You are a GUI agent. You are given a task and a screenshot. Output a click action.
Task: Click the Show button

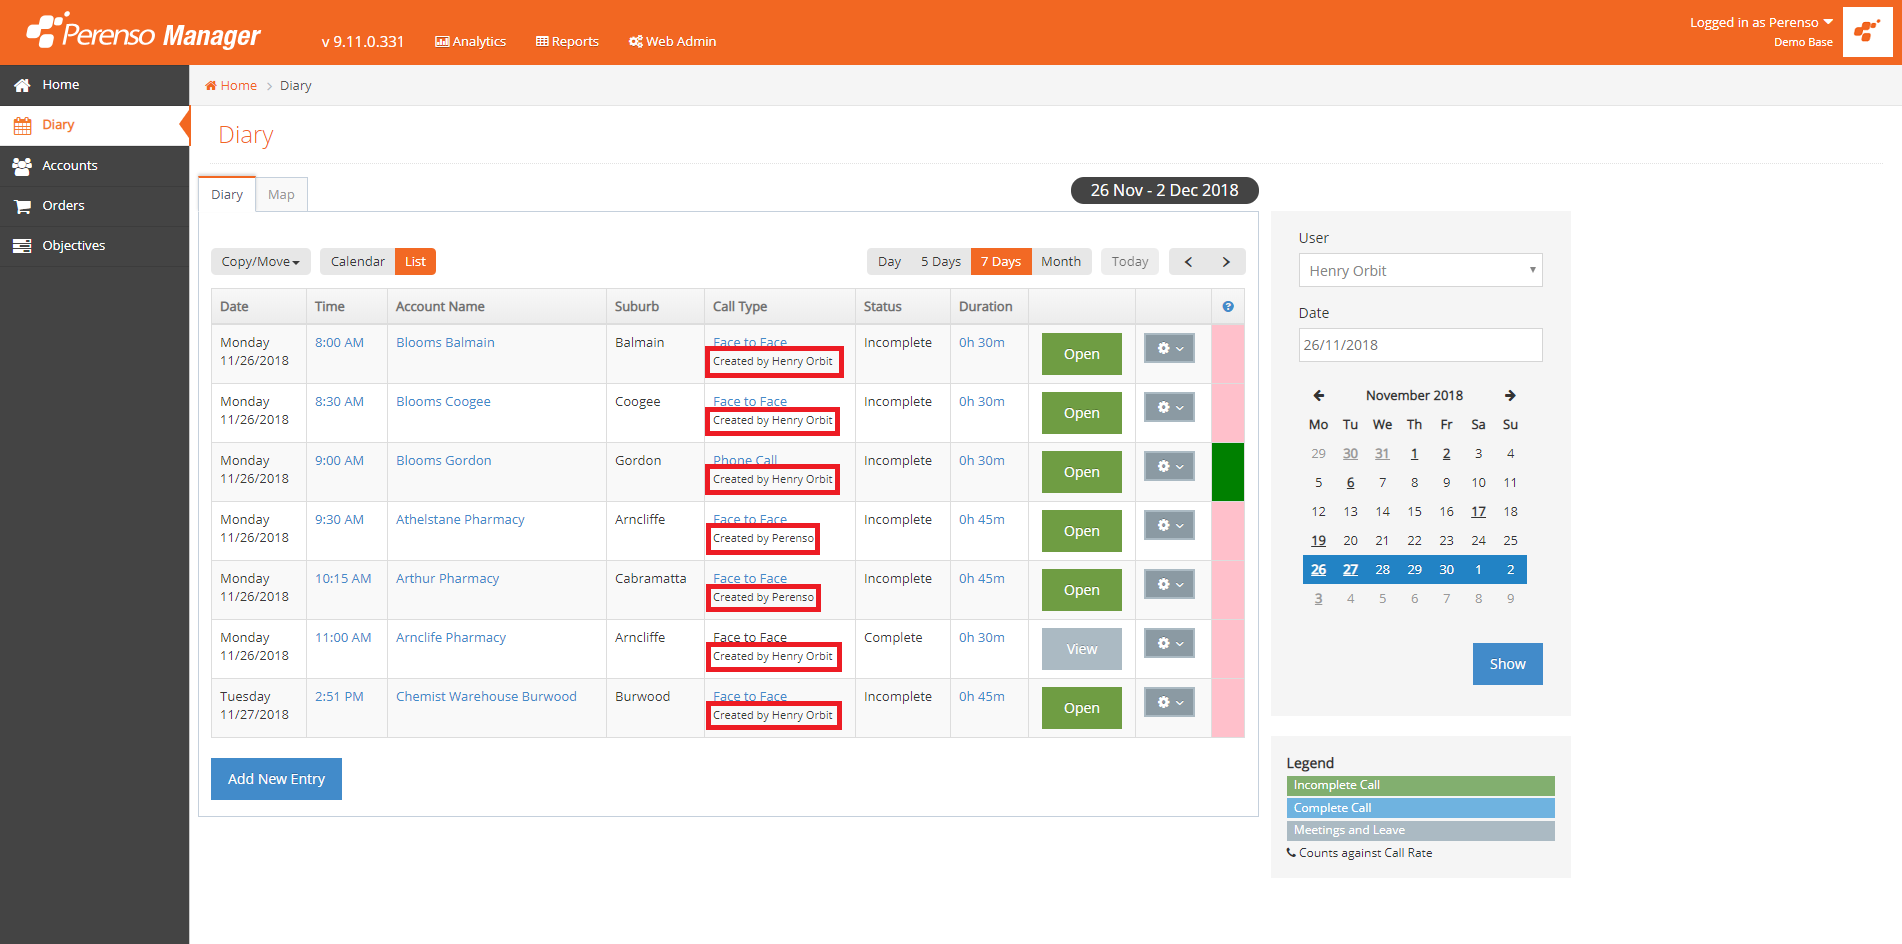[1507, 664]
